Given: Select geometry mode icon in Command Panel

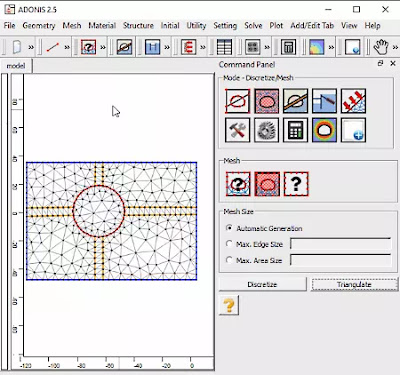Looking at the screenshot, I should click(x=237, y=101).
